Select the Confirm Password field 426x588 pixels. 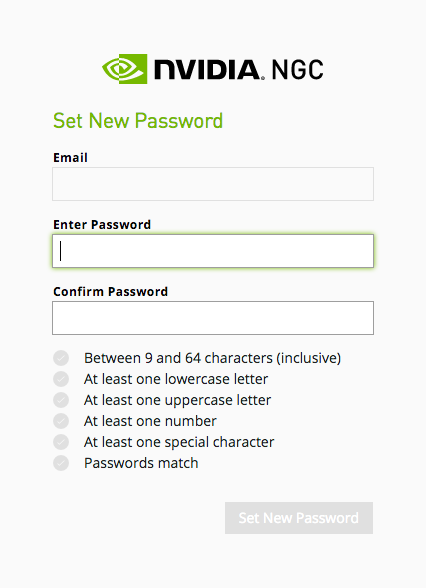tap(213, 318)
